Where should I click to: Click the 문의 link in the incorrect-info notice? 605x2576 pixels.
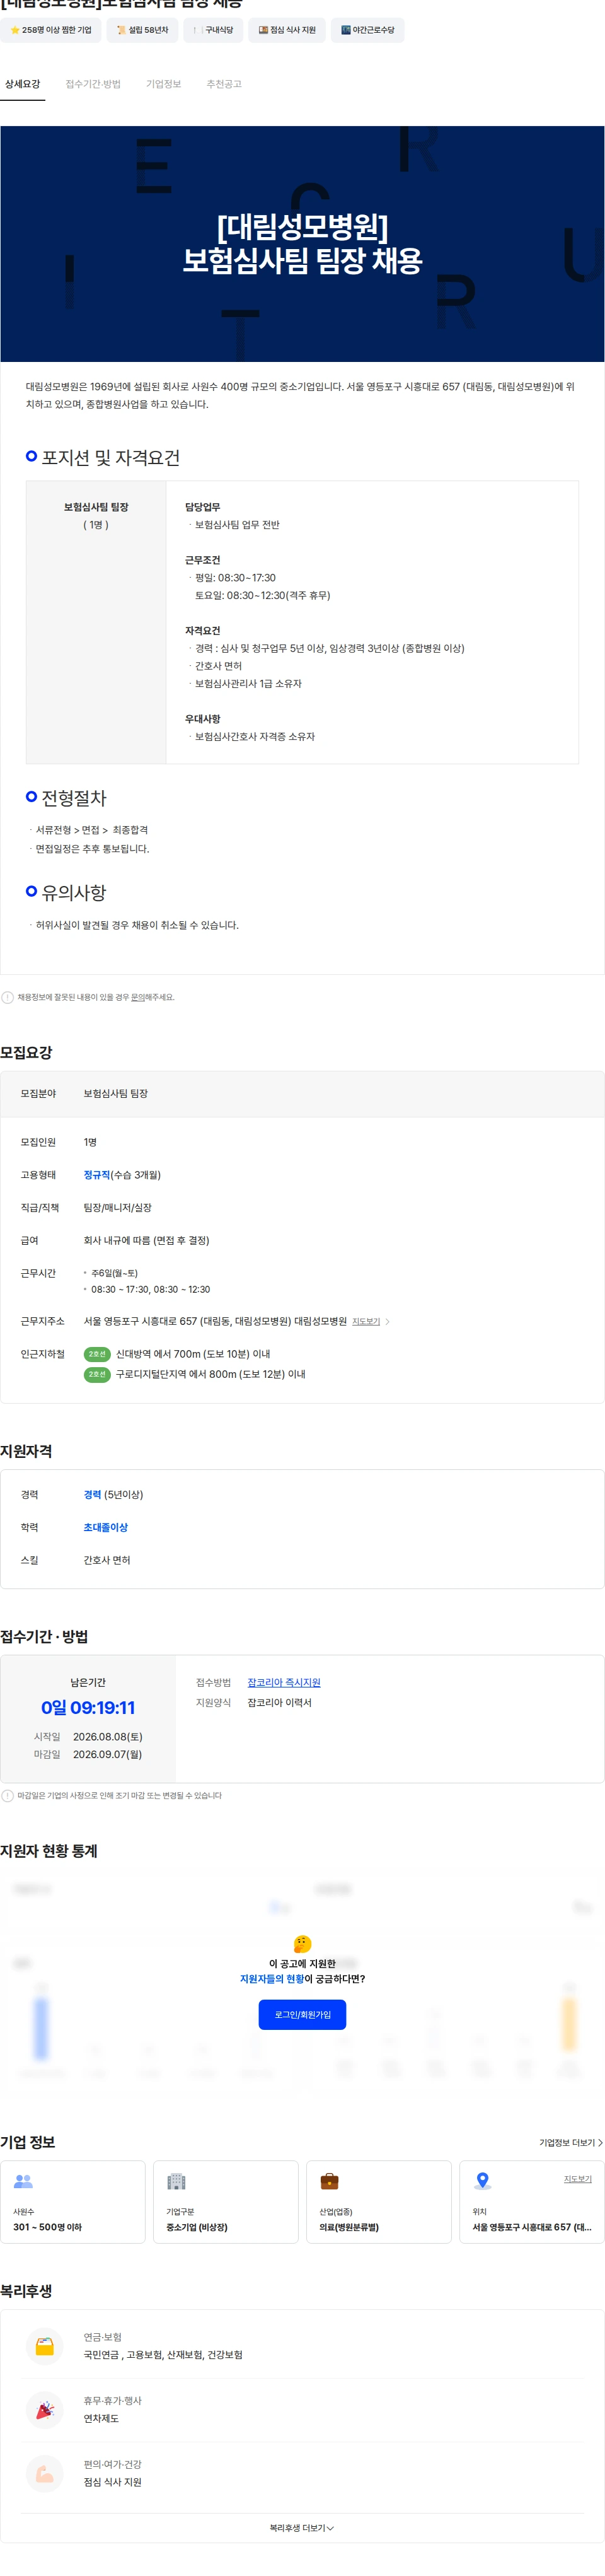click(138, 997)
